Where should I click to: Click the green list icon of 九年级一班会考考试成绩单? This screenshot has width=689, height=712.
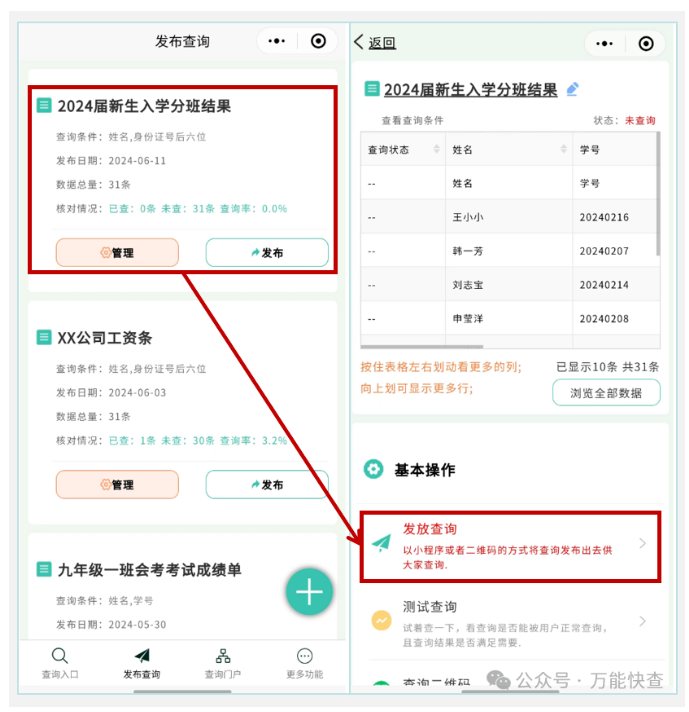44,569
